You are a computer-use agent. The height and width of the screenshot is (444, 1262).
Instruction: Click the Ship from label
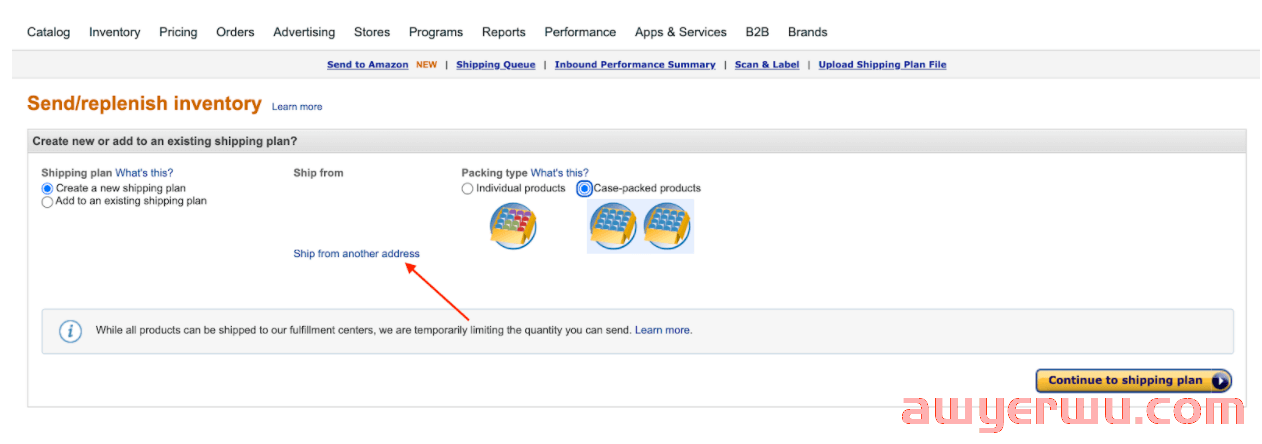318,173
